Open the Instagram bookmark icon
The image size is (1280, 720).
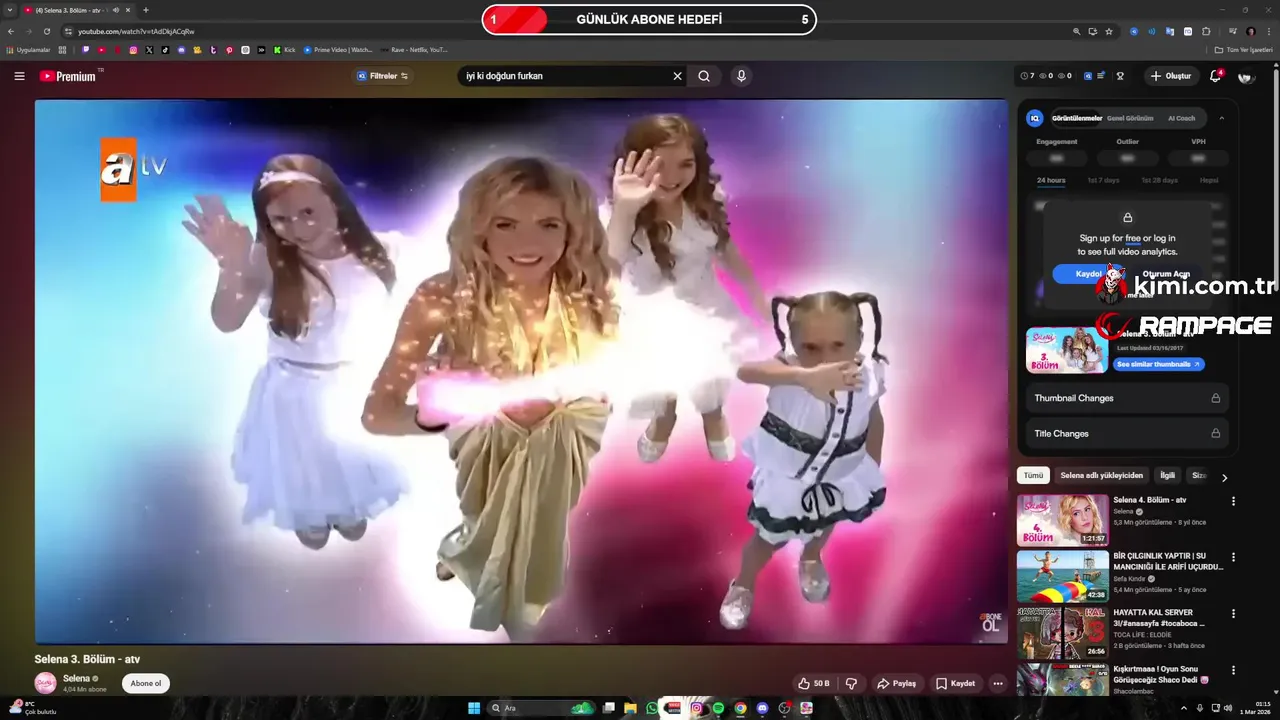tap(133, 49)
